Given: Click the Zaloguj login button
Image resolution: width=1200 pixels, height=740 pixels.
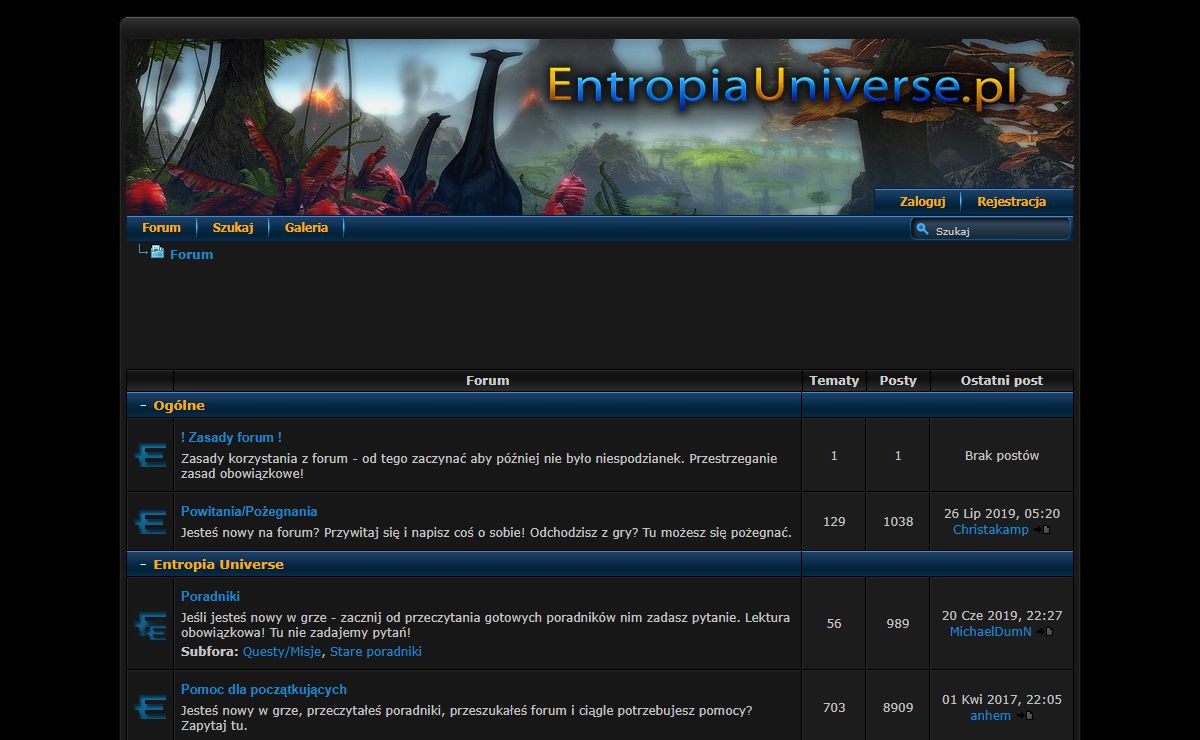Looking at the screenshot, I should 922,201.
